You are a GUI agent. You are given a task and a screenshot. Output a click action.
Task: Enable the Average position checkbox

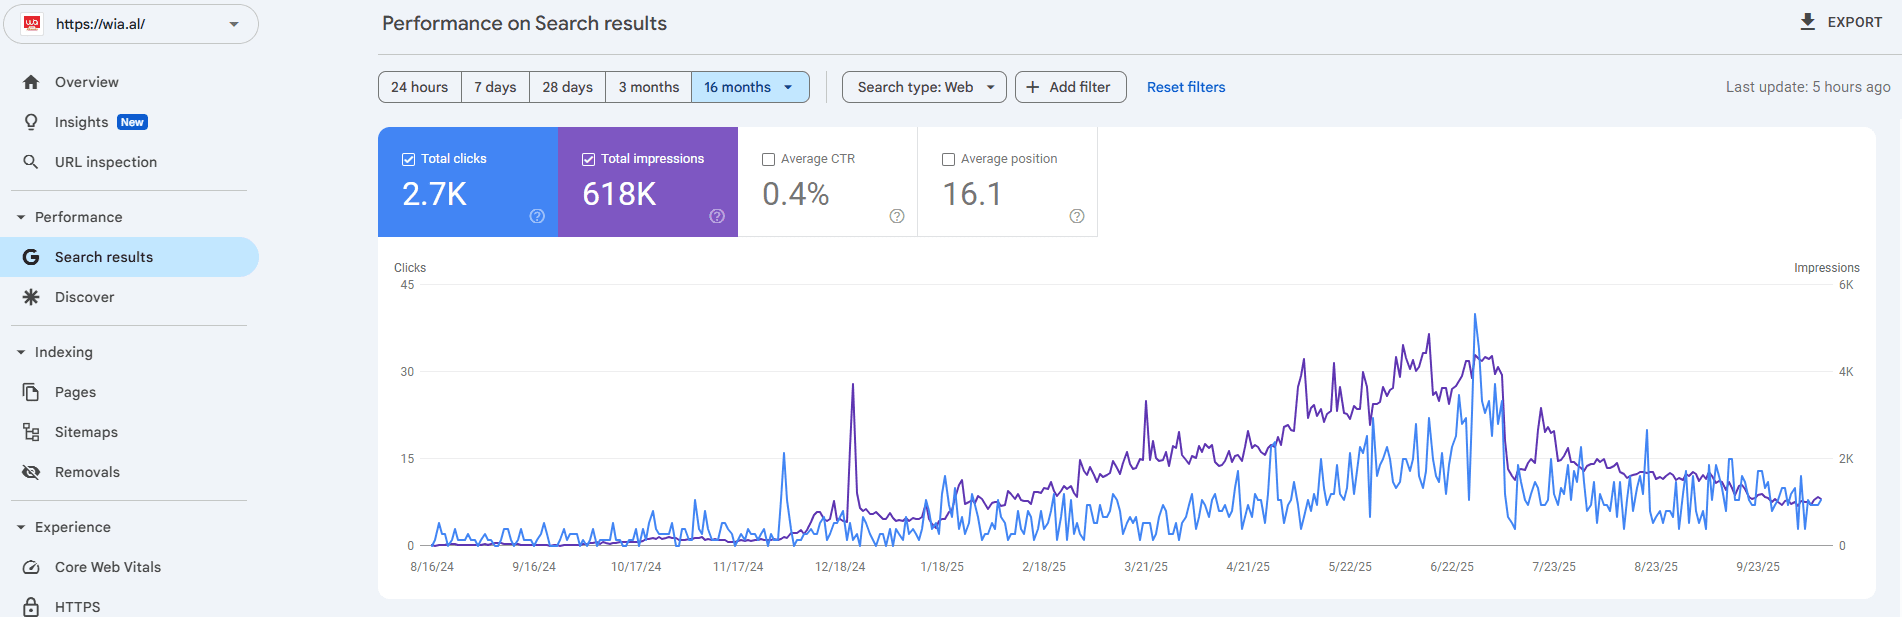coord(948,159)
